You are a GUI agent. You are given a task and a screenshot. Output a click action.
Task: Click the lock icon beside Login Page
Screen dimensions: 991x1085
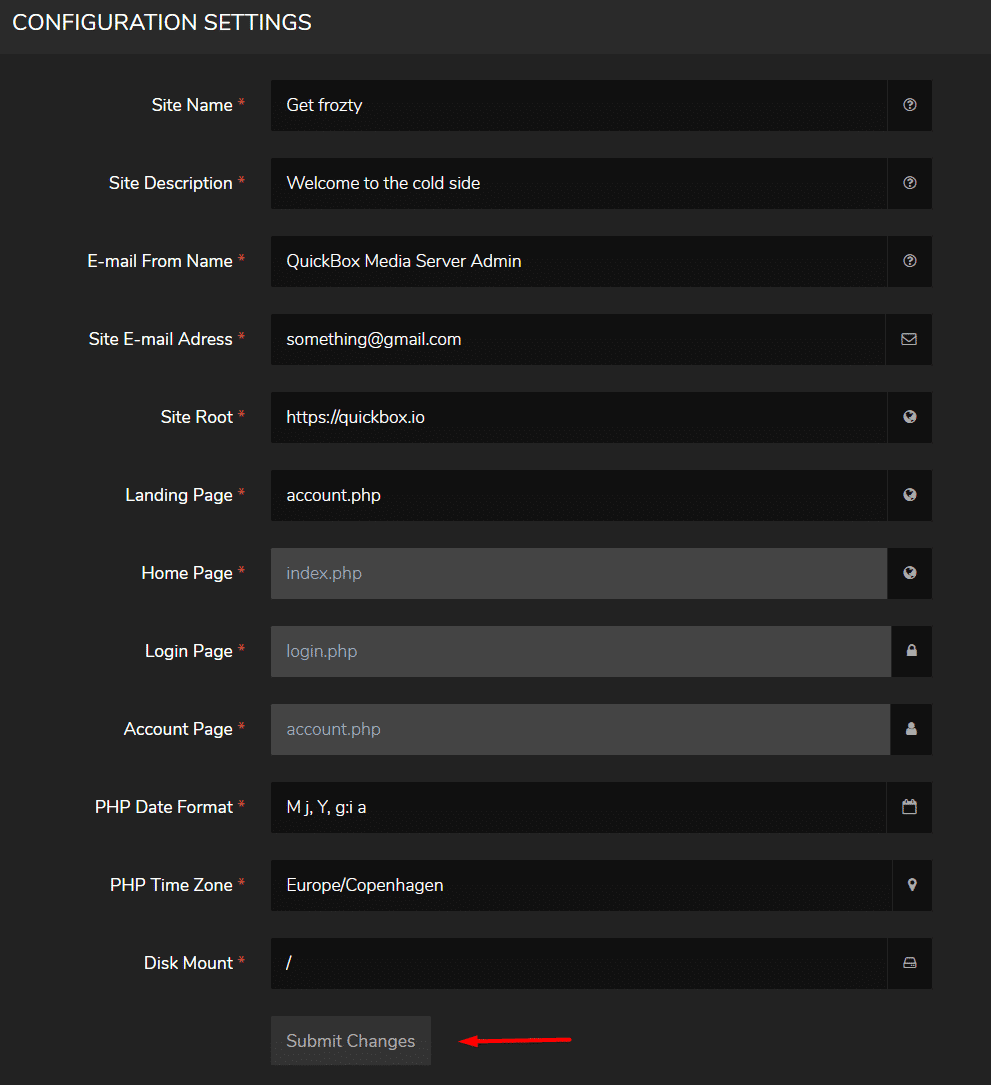pyautogui.click(x=911, y=651)
